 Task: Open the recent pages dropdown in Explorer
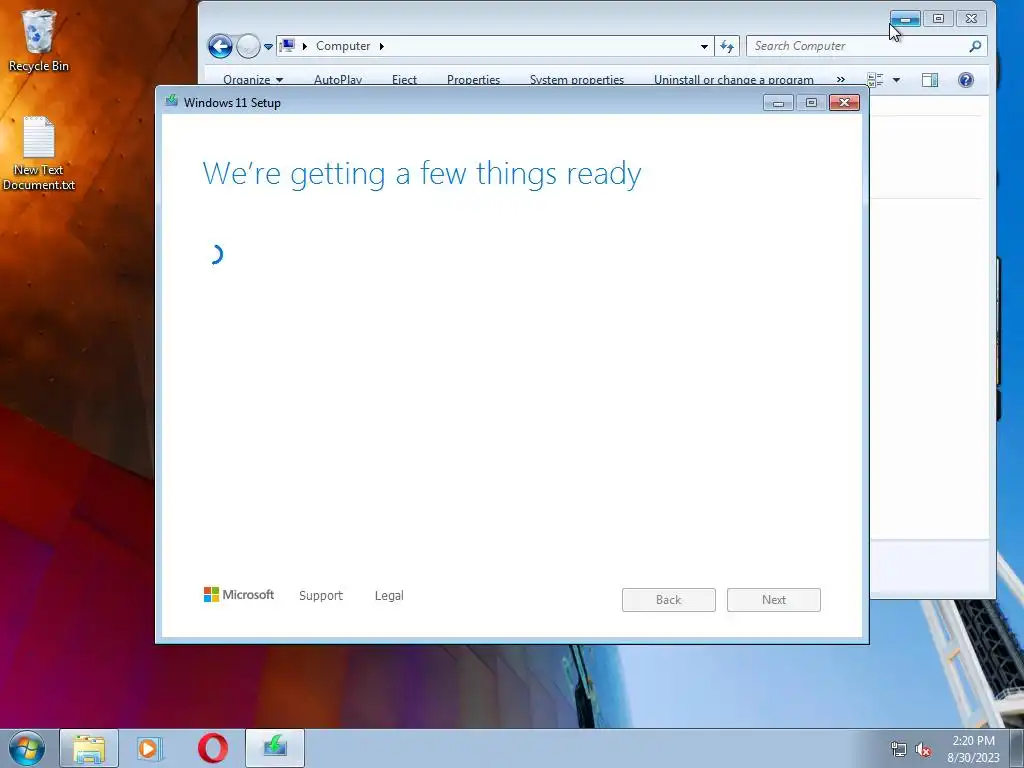pos(268,47)
